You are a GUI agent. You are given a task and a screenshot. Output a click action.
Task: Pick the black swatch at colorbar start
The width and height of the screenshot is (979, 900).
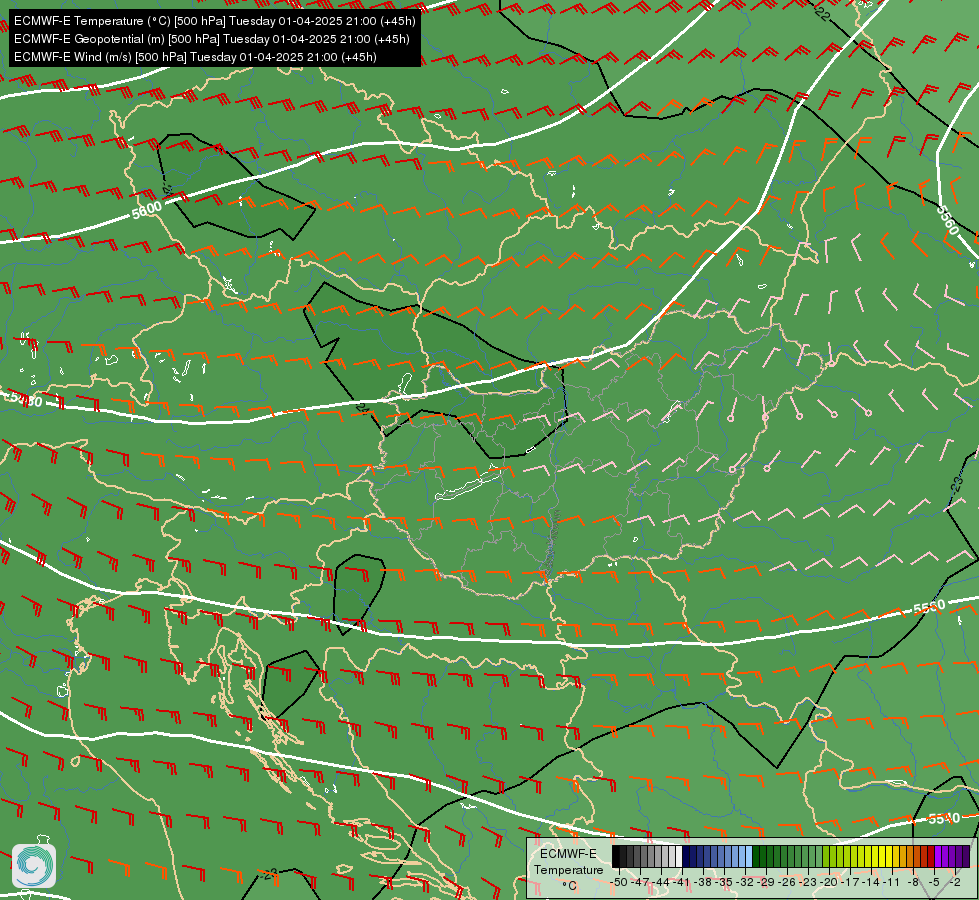point(616,856)
